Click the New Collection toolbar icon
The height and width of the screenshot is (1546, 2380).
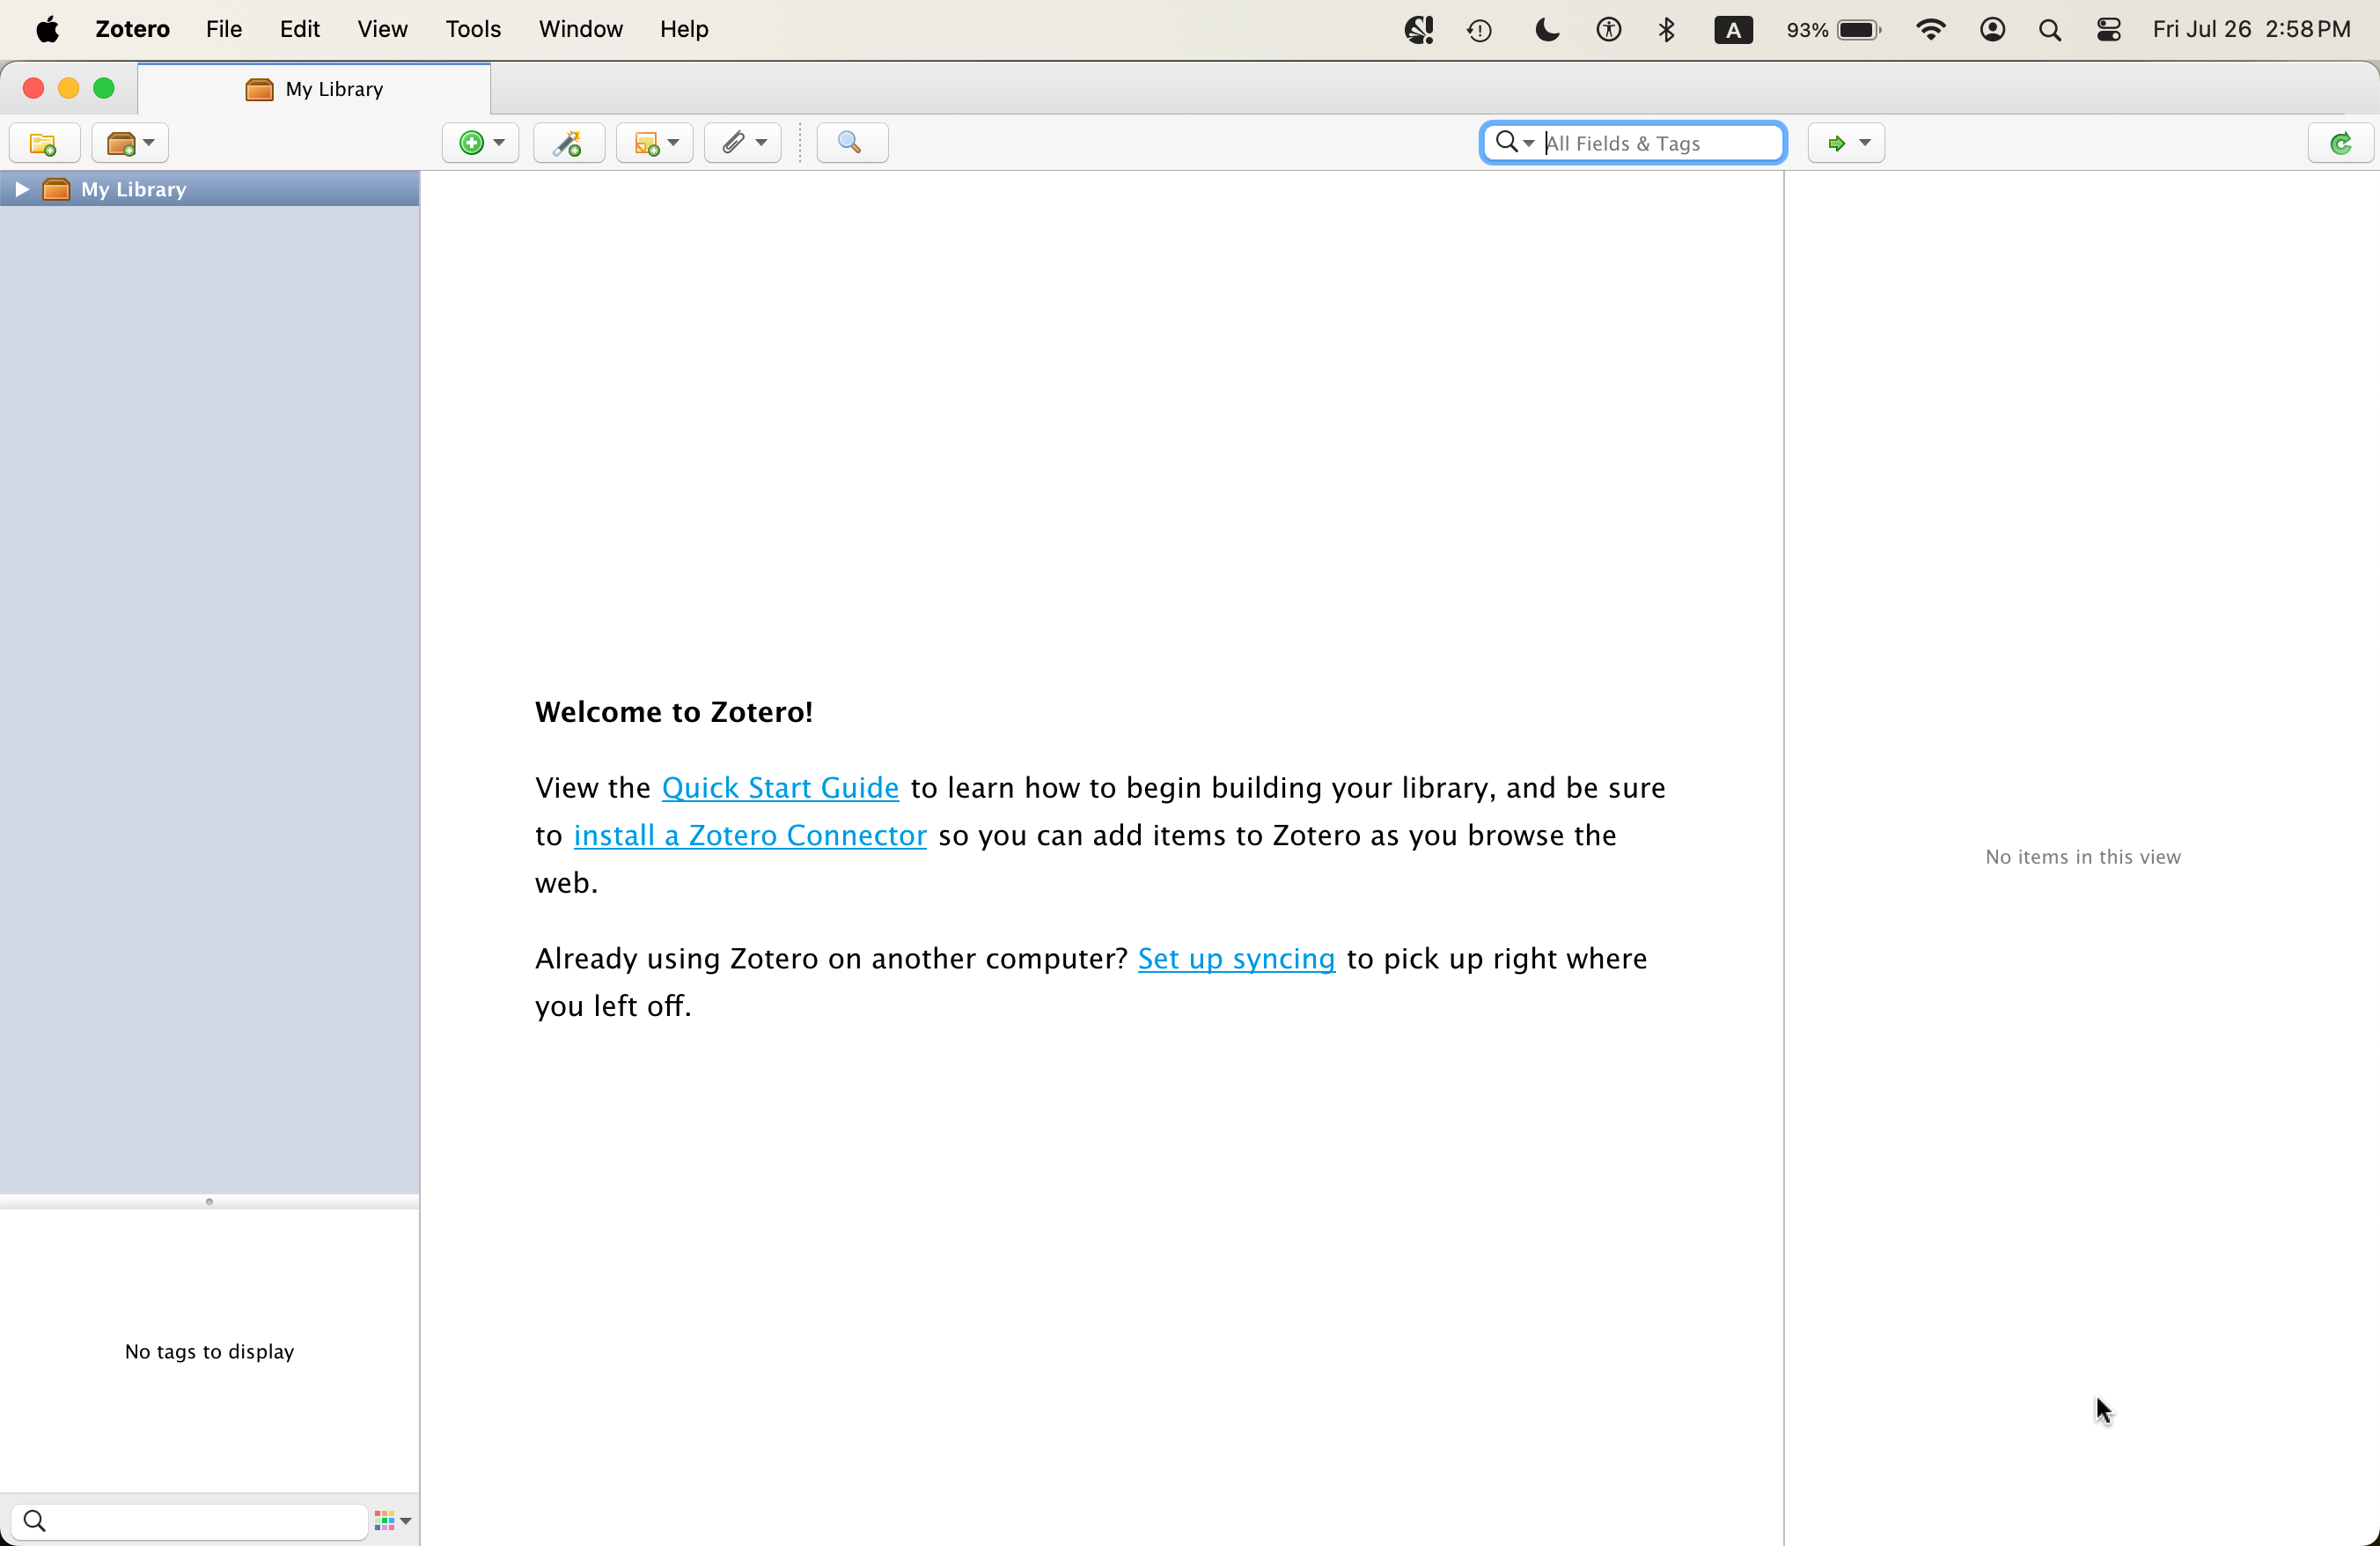[x=43, y=143]
